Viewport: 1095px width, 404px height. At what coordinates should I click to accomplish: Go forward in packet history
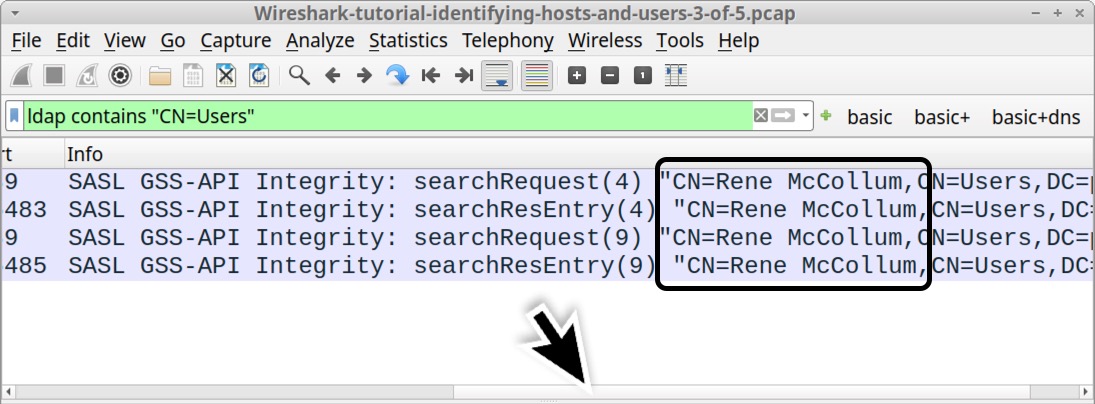point(365,75)
